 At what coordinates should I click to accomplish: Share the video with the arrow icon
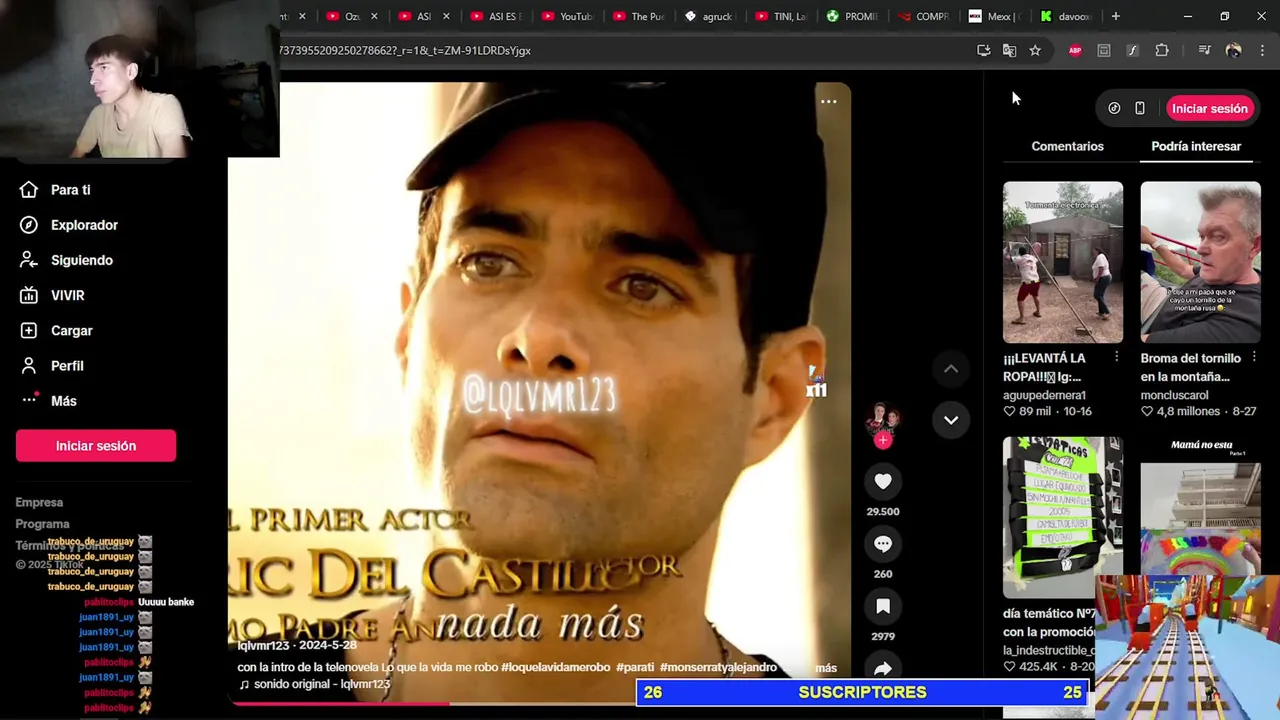tap(883, 668)
